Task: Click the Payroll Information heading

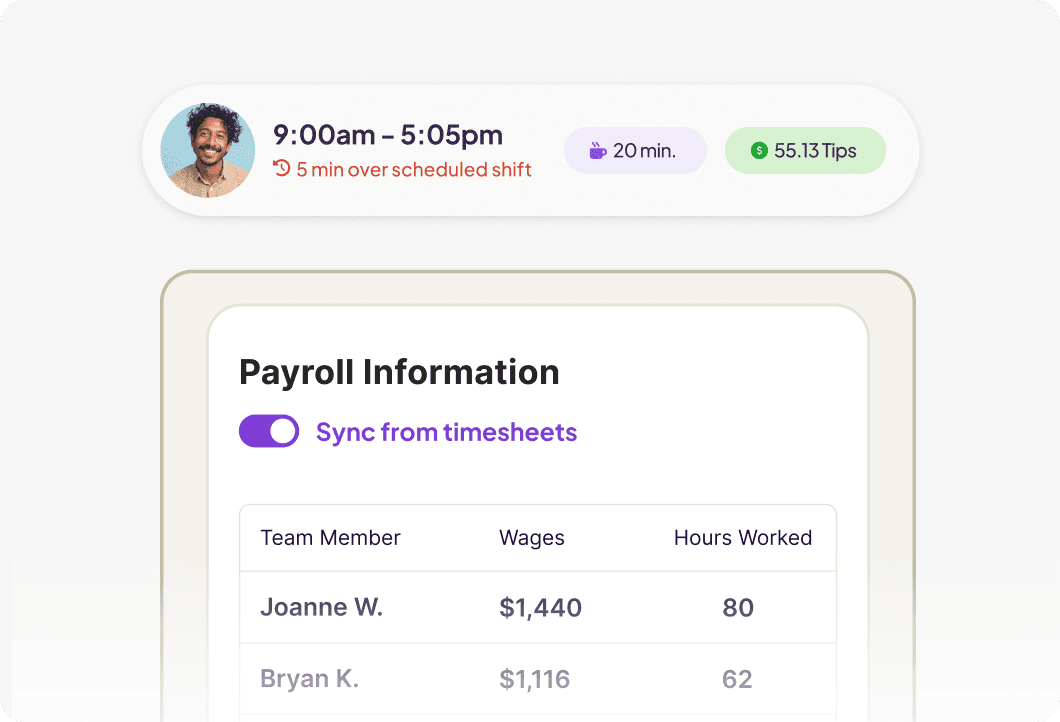Action: (x=399, y=372)
